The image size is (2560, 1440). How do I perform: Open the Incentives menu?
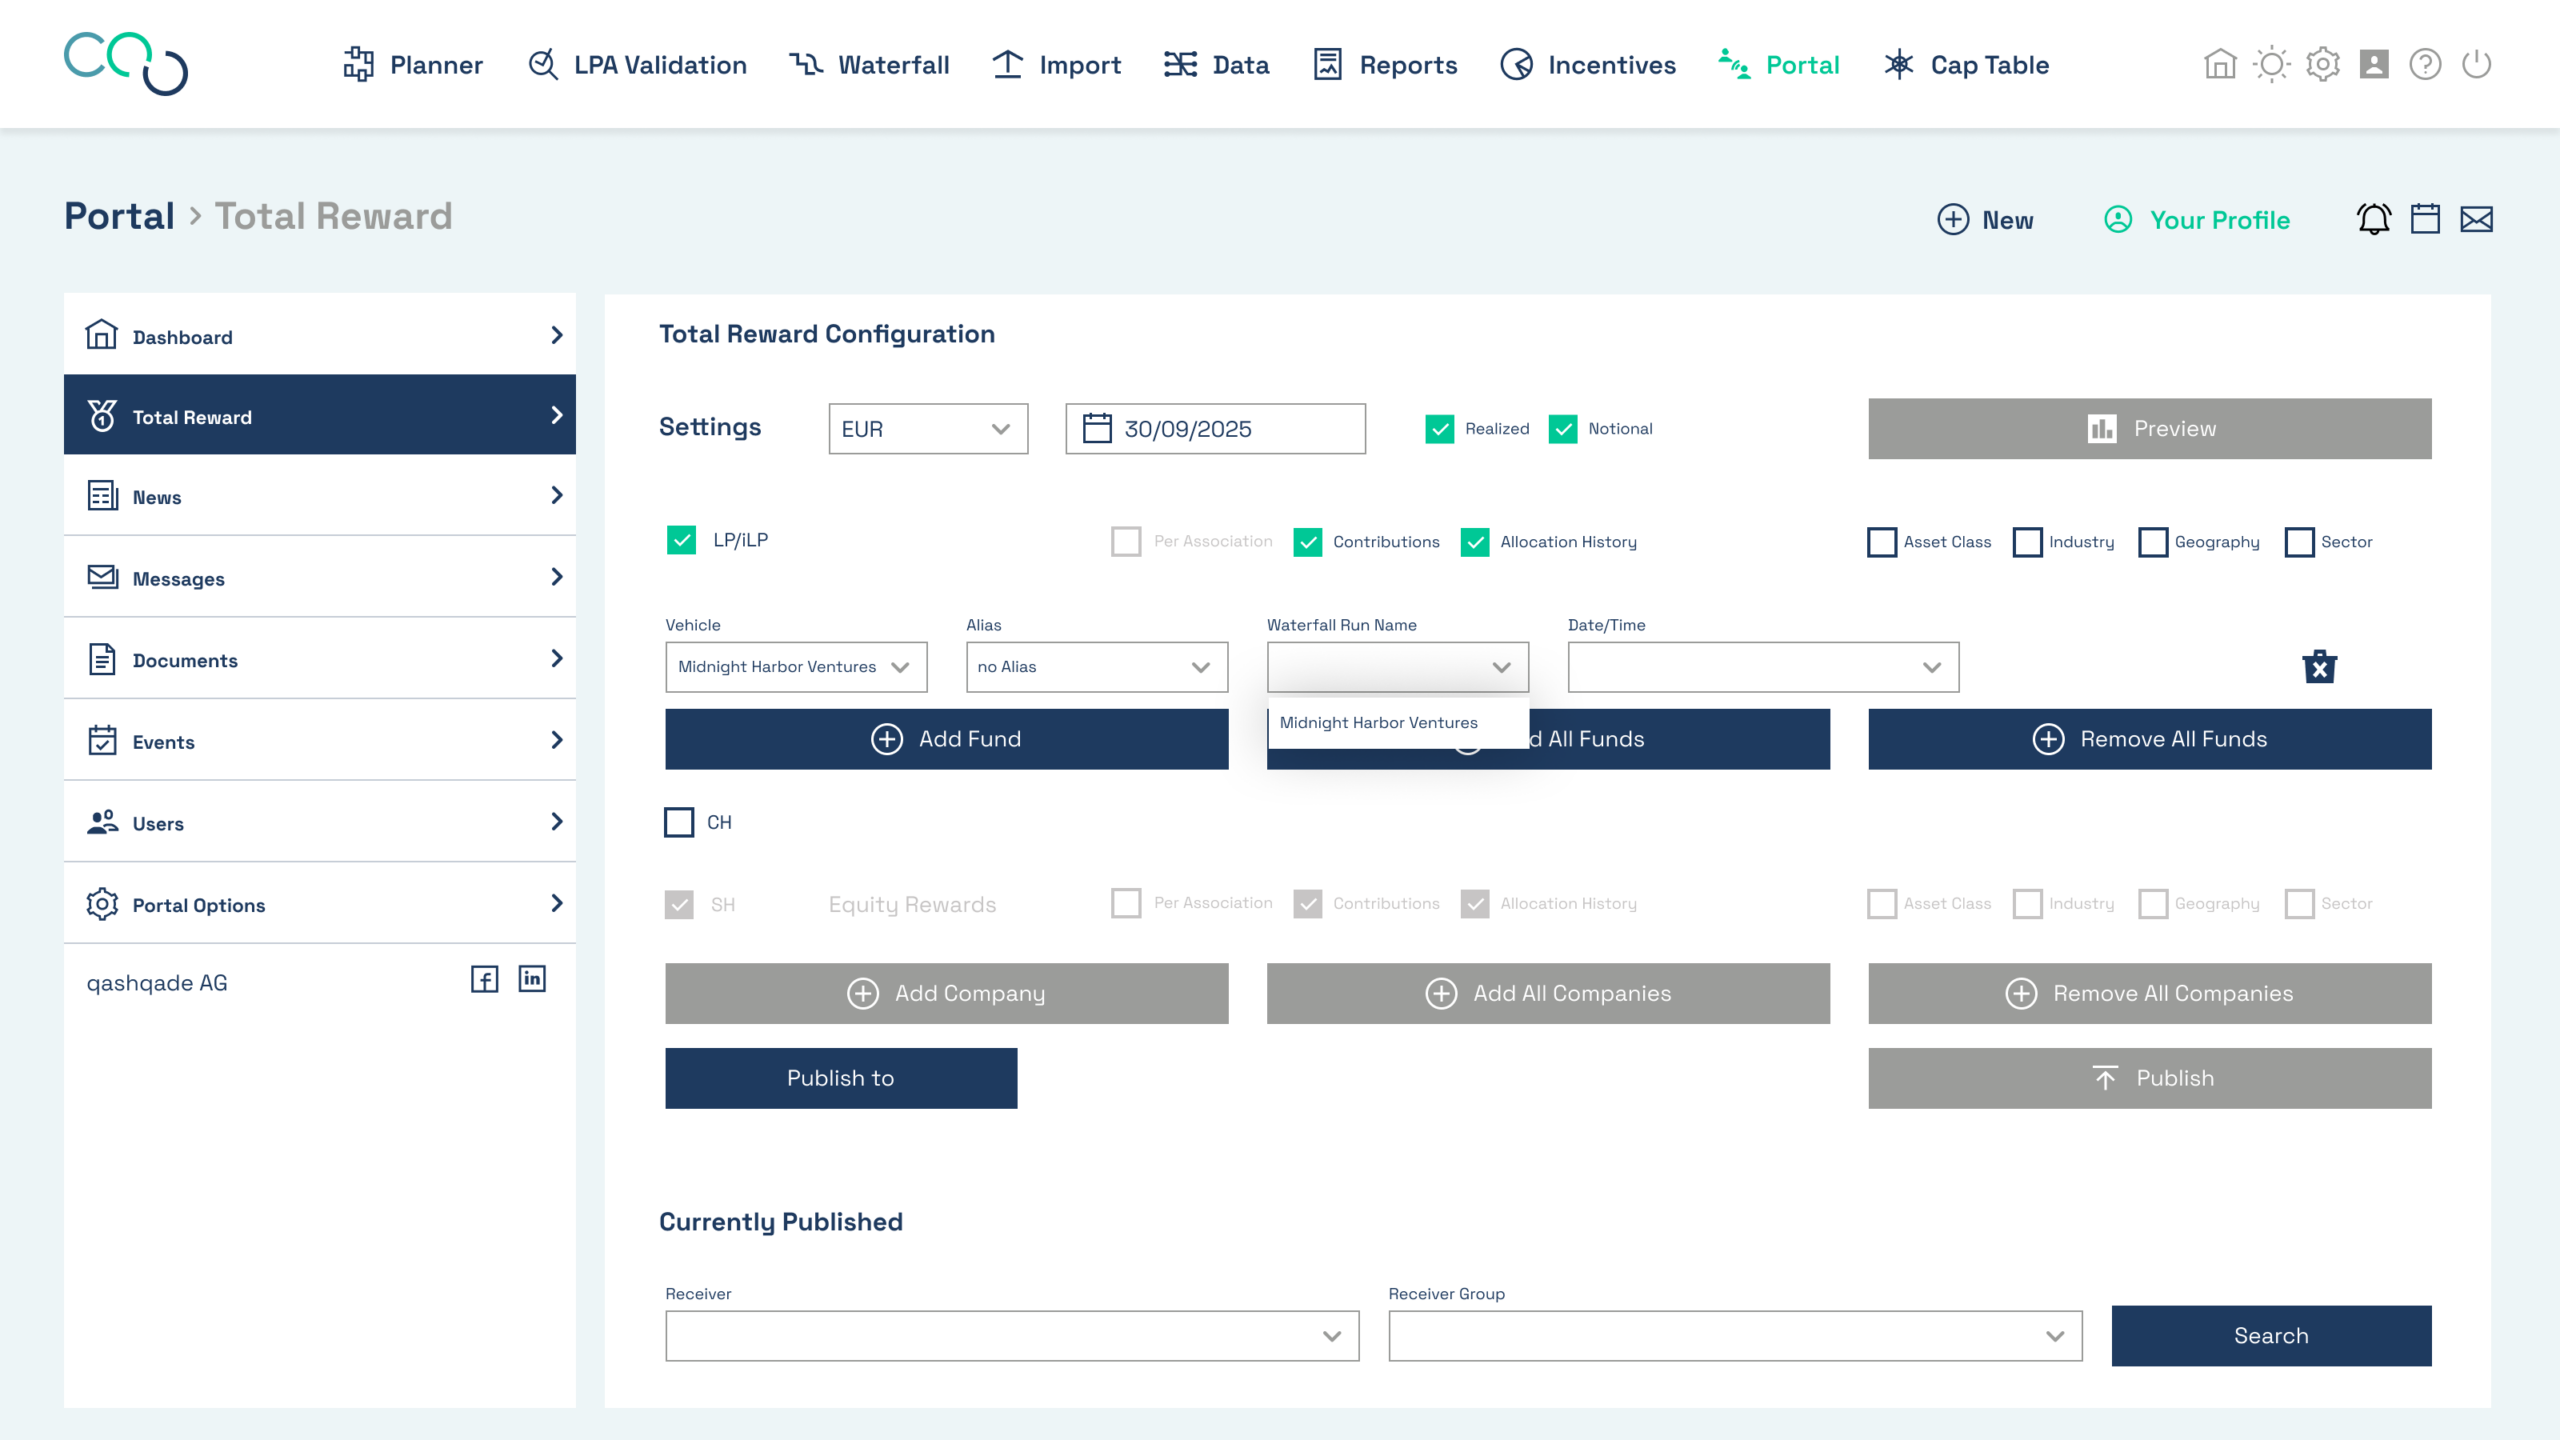coord(1588,65)
